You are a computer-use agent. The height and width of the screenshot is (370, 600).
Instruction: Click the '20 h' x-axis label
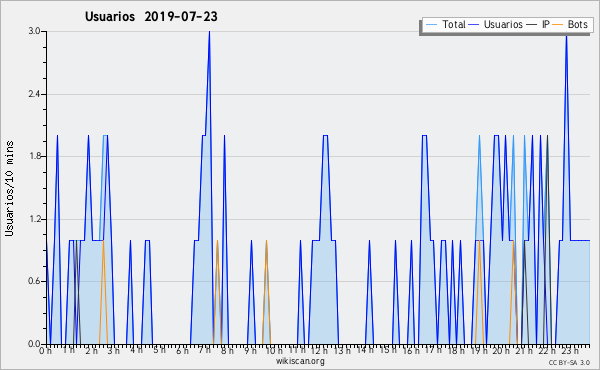[501, 350]
